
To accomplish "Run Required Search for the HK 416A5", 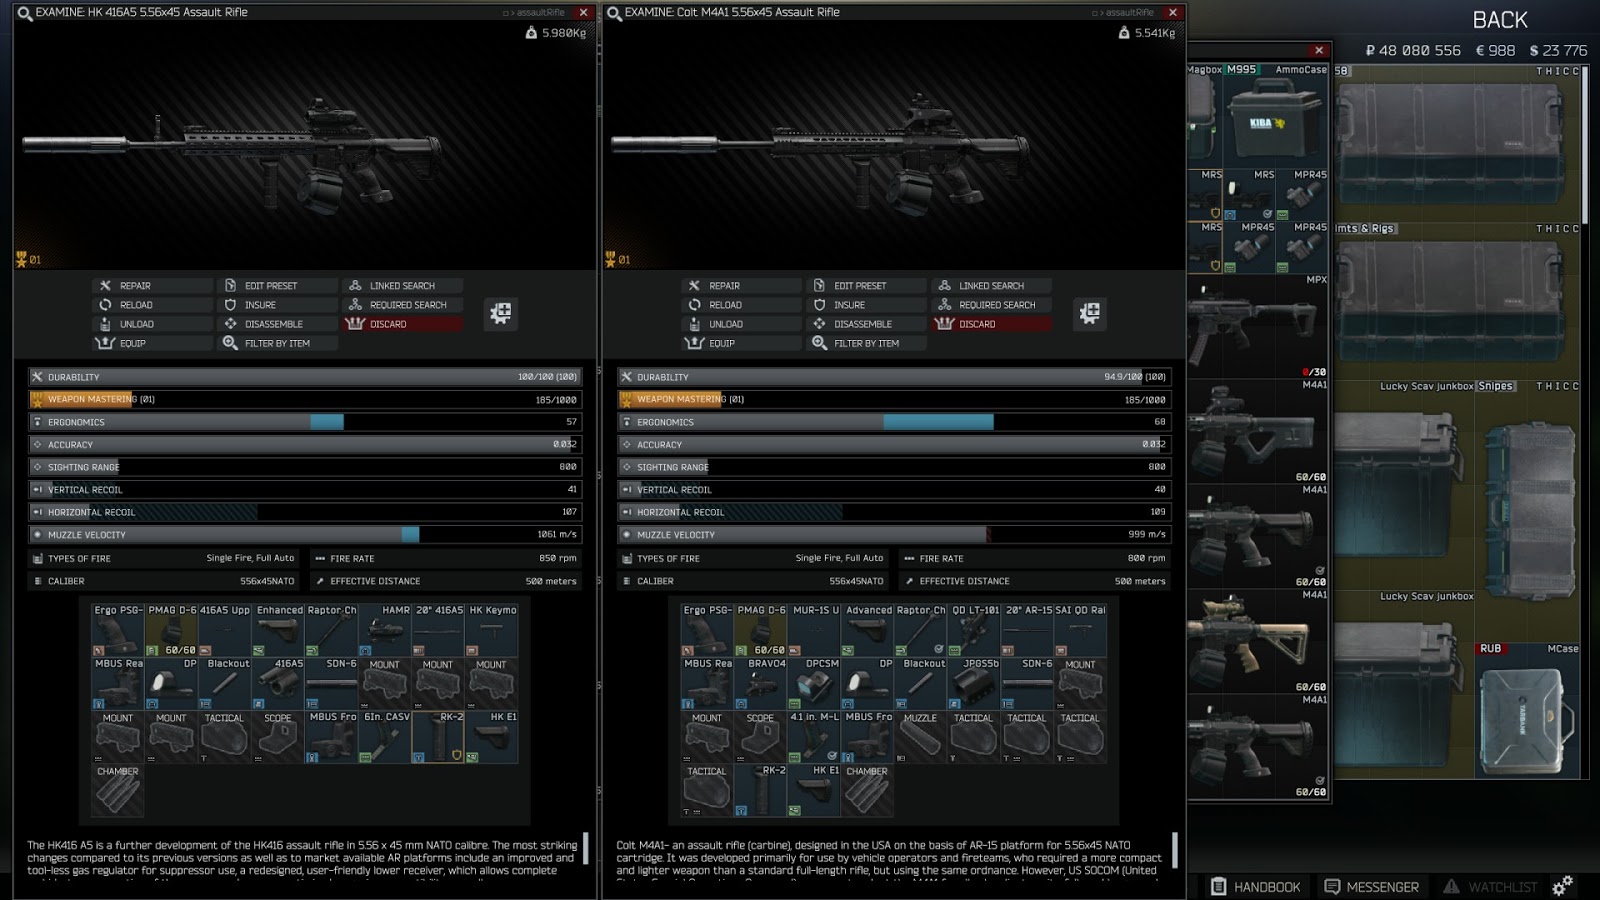I will (402, 305).
